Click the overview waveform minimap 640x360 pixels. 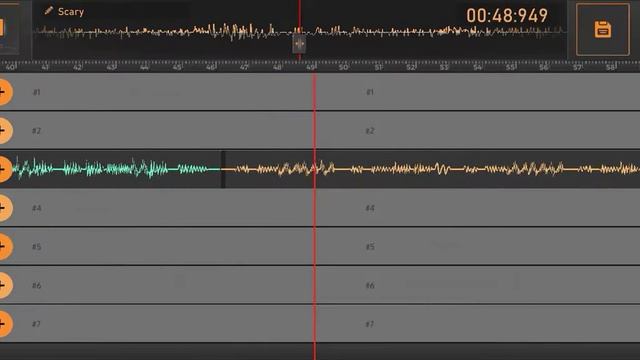(x=299, y=31)
